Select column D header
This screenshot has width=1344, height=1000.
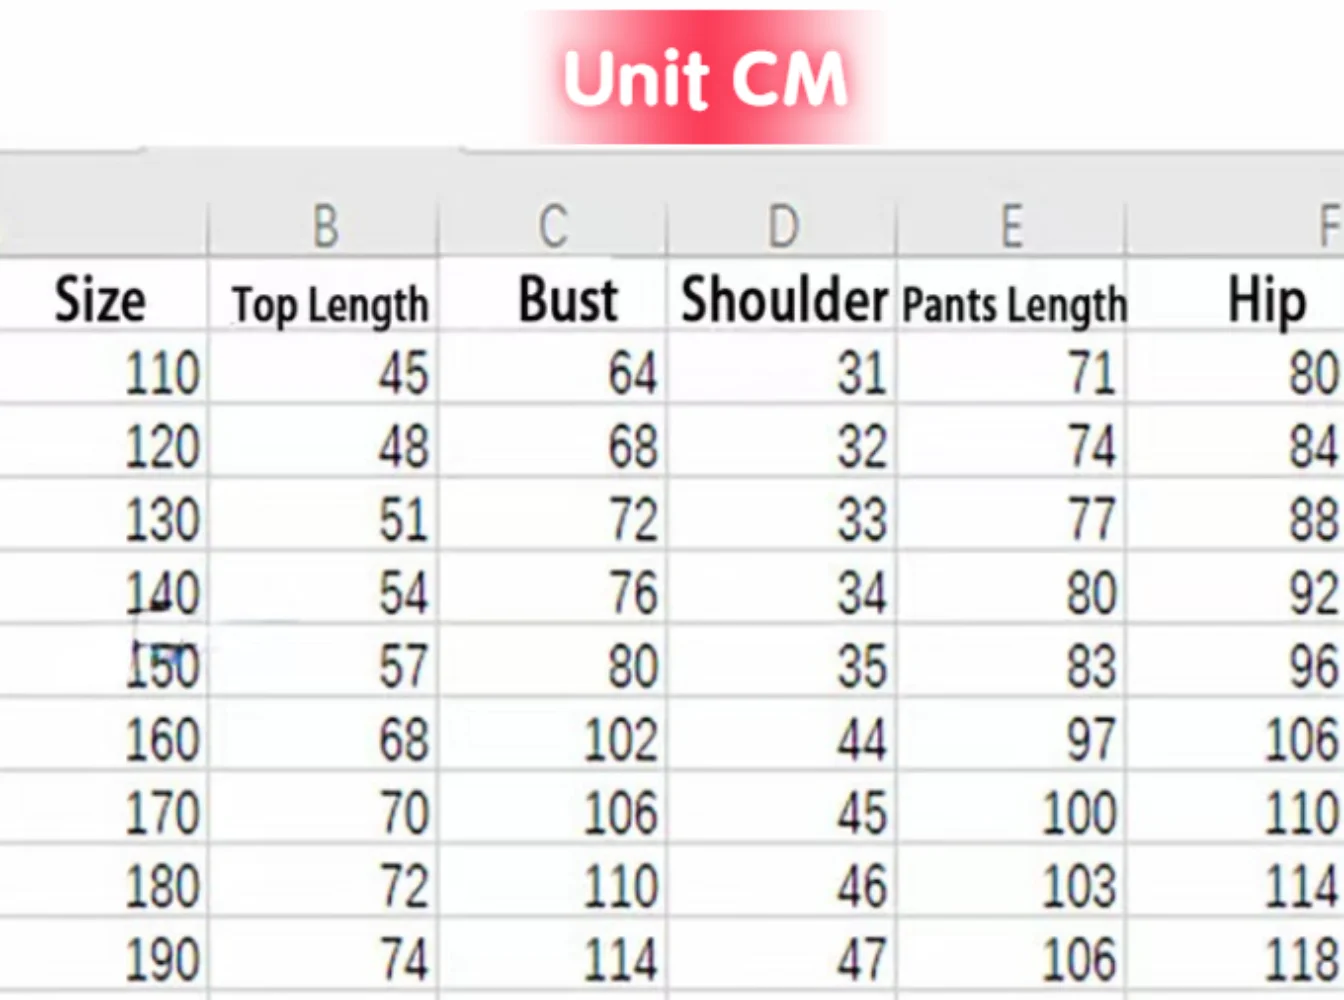[x=782, y=227]
